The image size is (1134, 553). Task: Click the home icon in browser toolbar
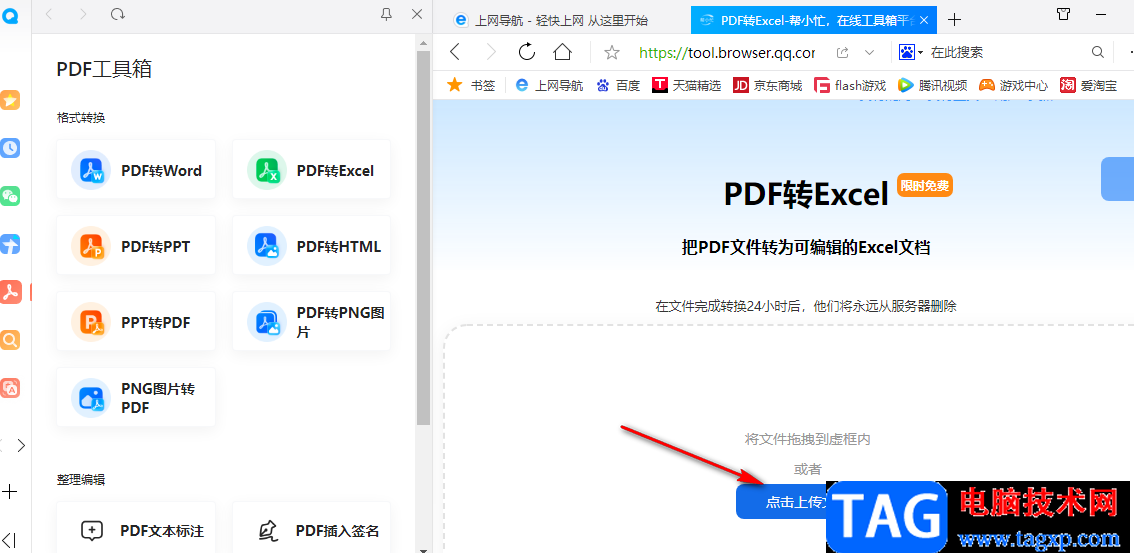(x=563, y=52)
